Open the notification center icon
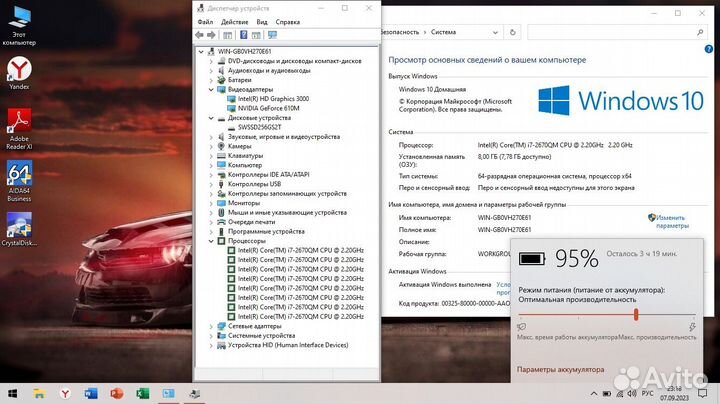The image size is (720, 404). 702,393
